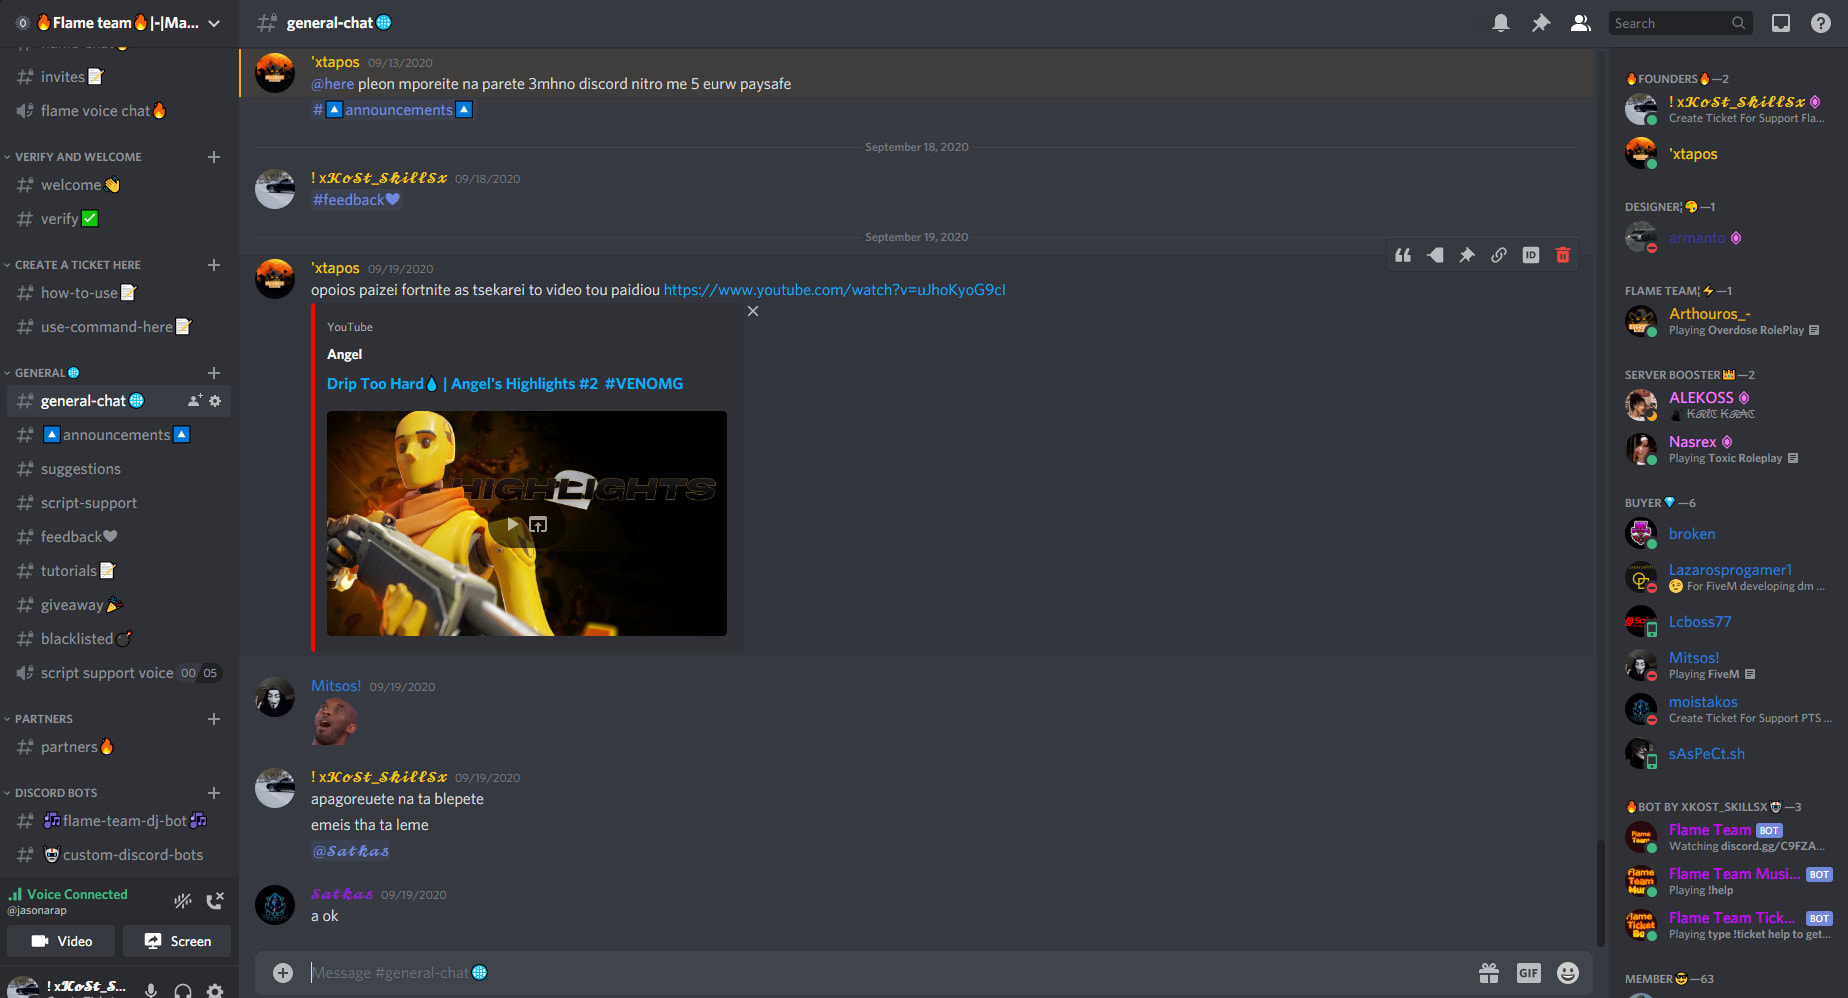Open the pinned messages panel
Viewport: 1848px width, 998px height.
(x=1540, y=22)
